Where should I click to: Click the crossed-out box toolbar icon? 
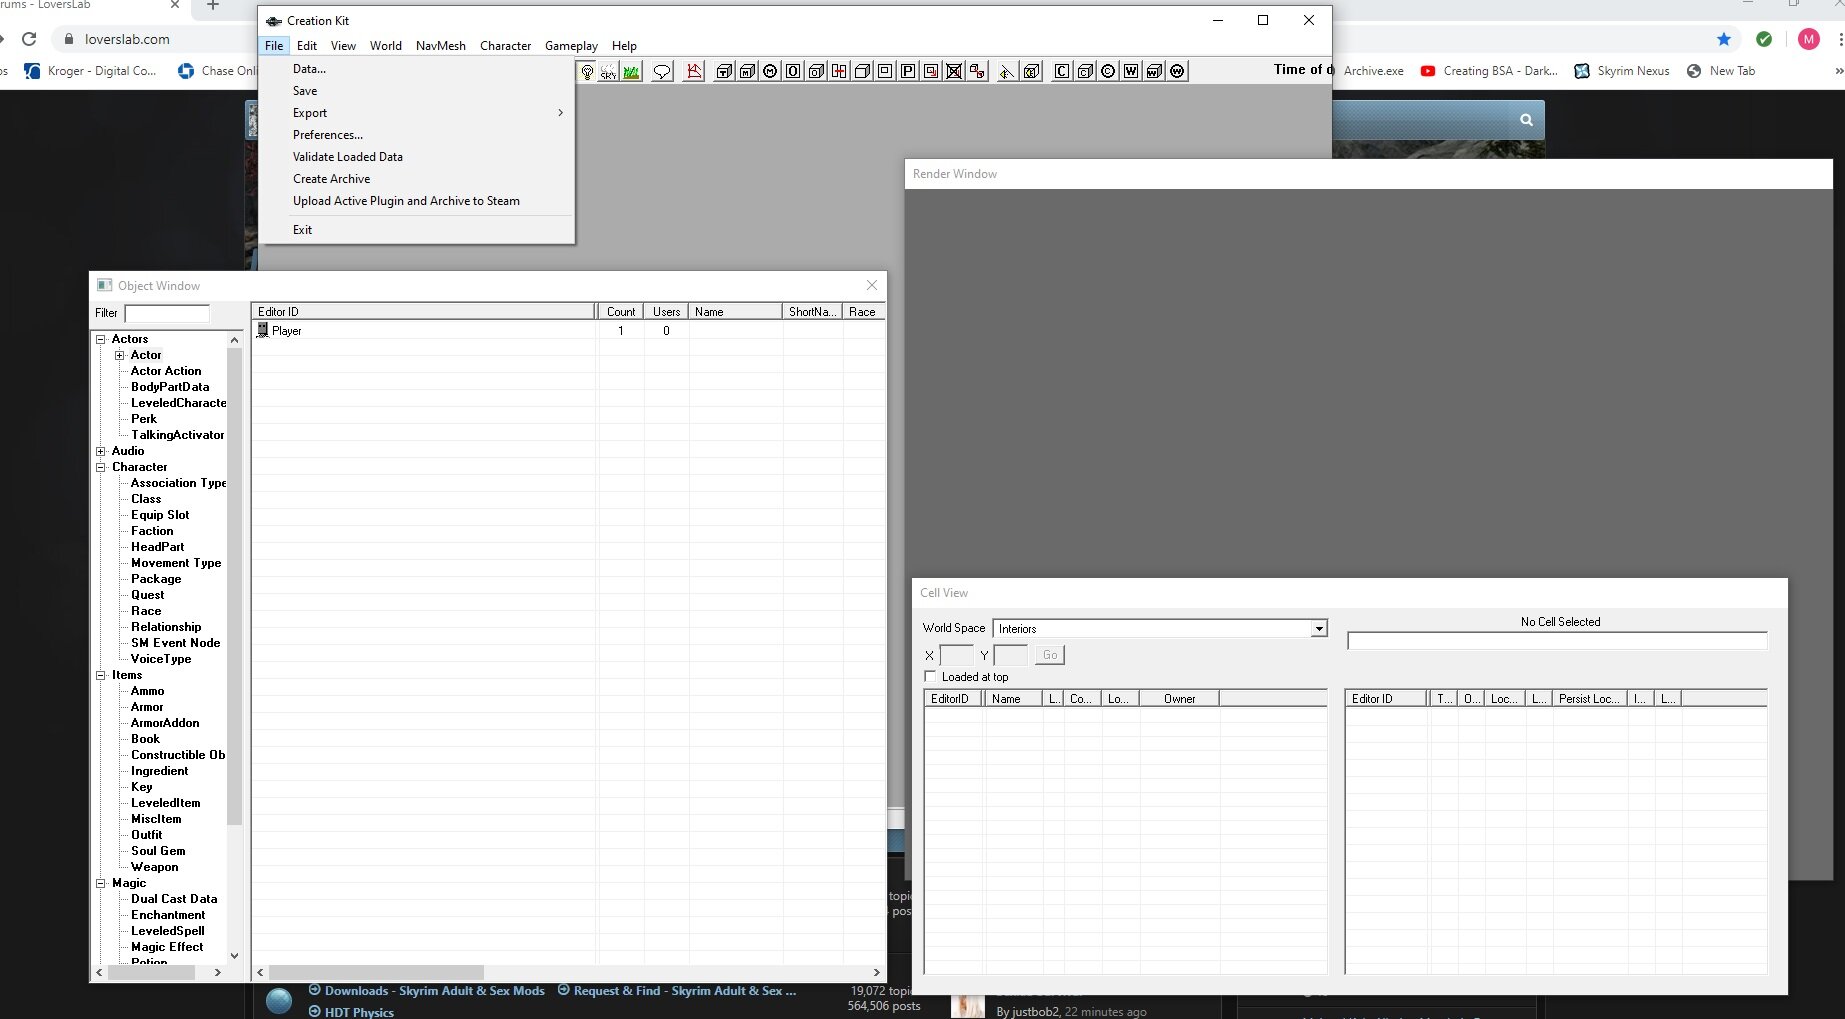coord(954,71)
